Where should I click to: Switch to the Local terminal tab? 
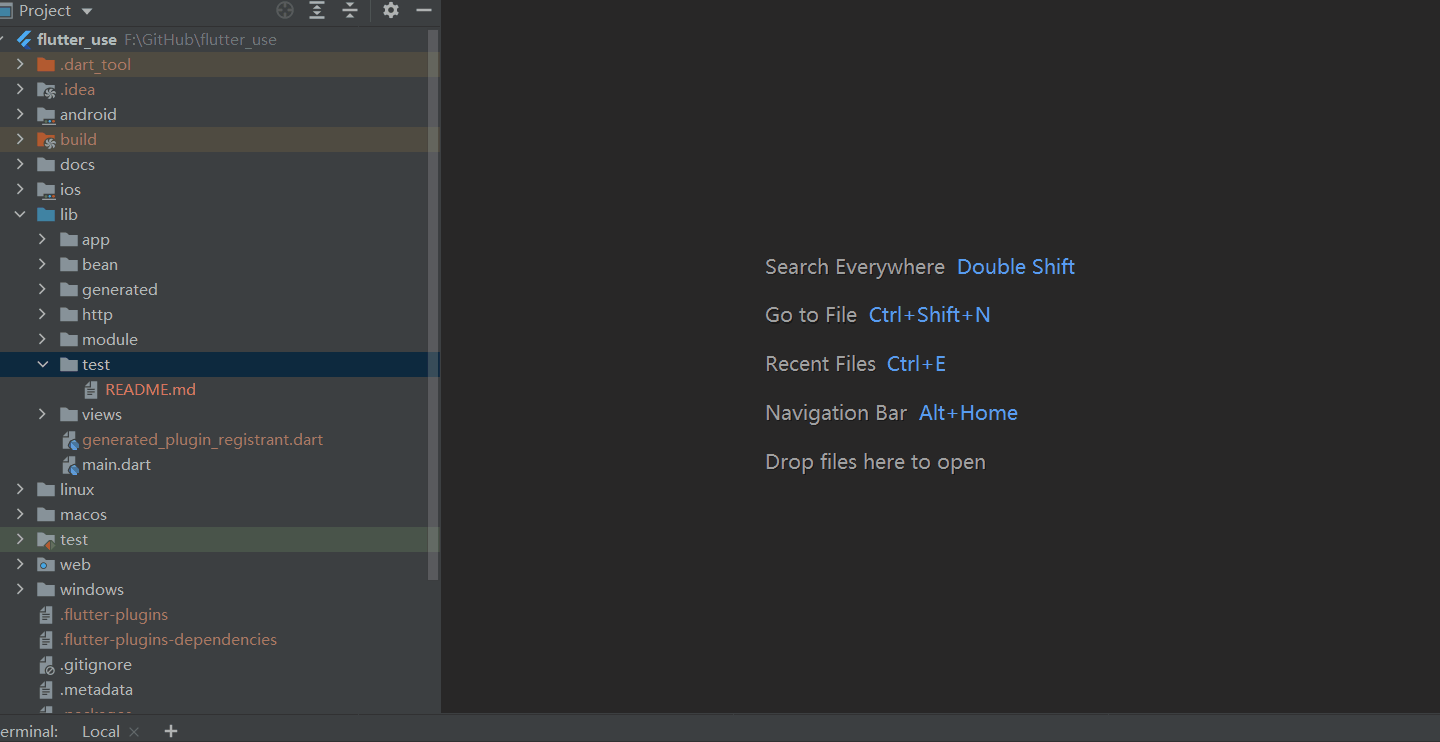(100, 731)
